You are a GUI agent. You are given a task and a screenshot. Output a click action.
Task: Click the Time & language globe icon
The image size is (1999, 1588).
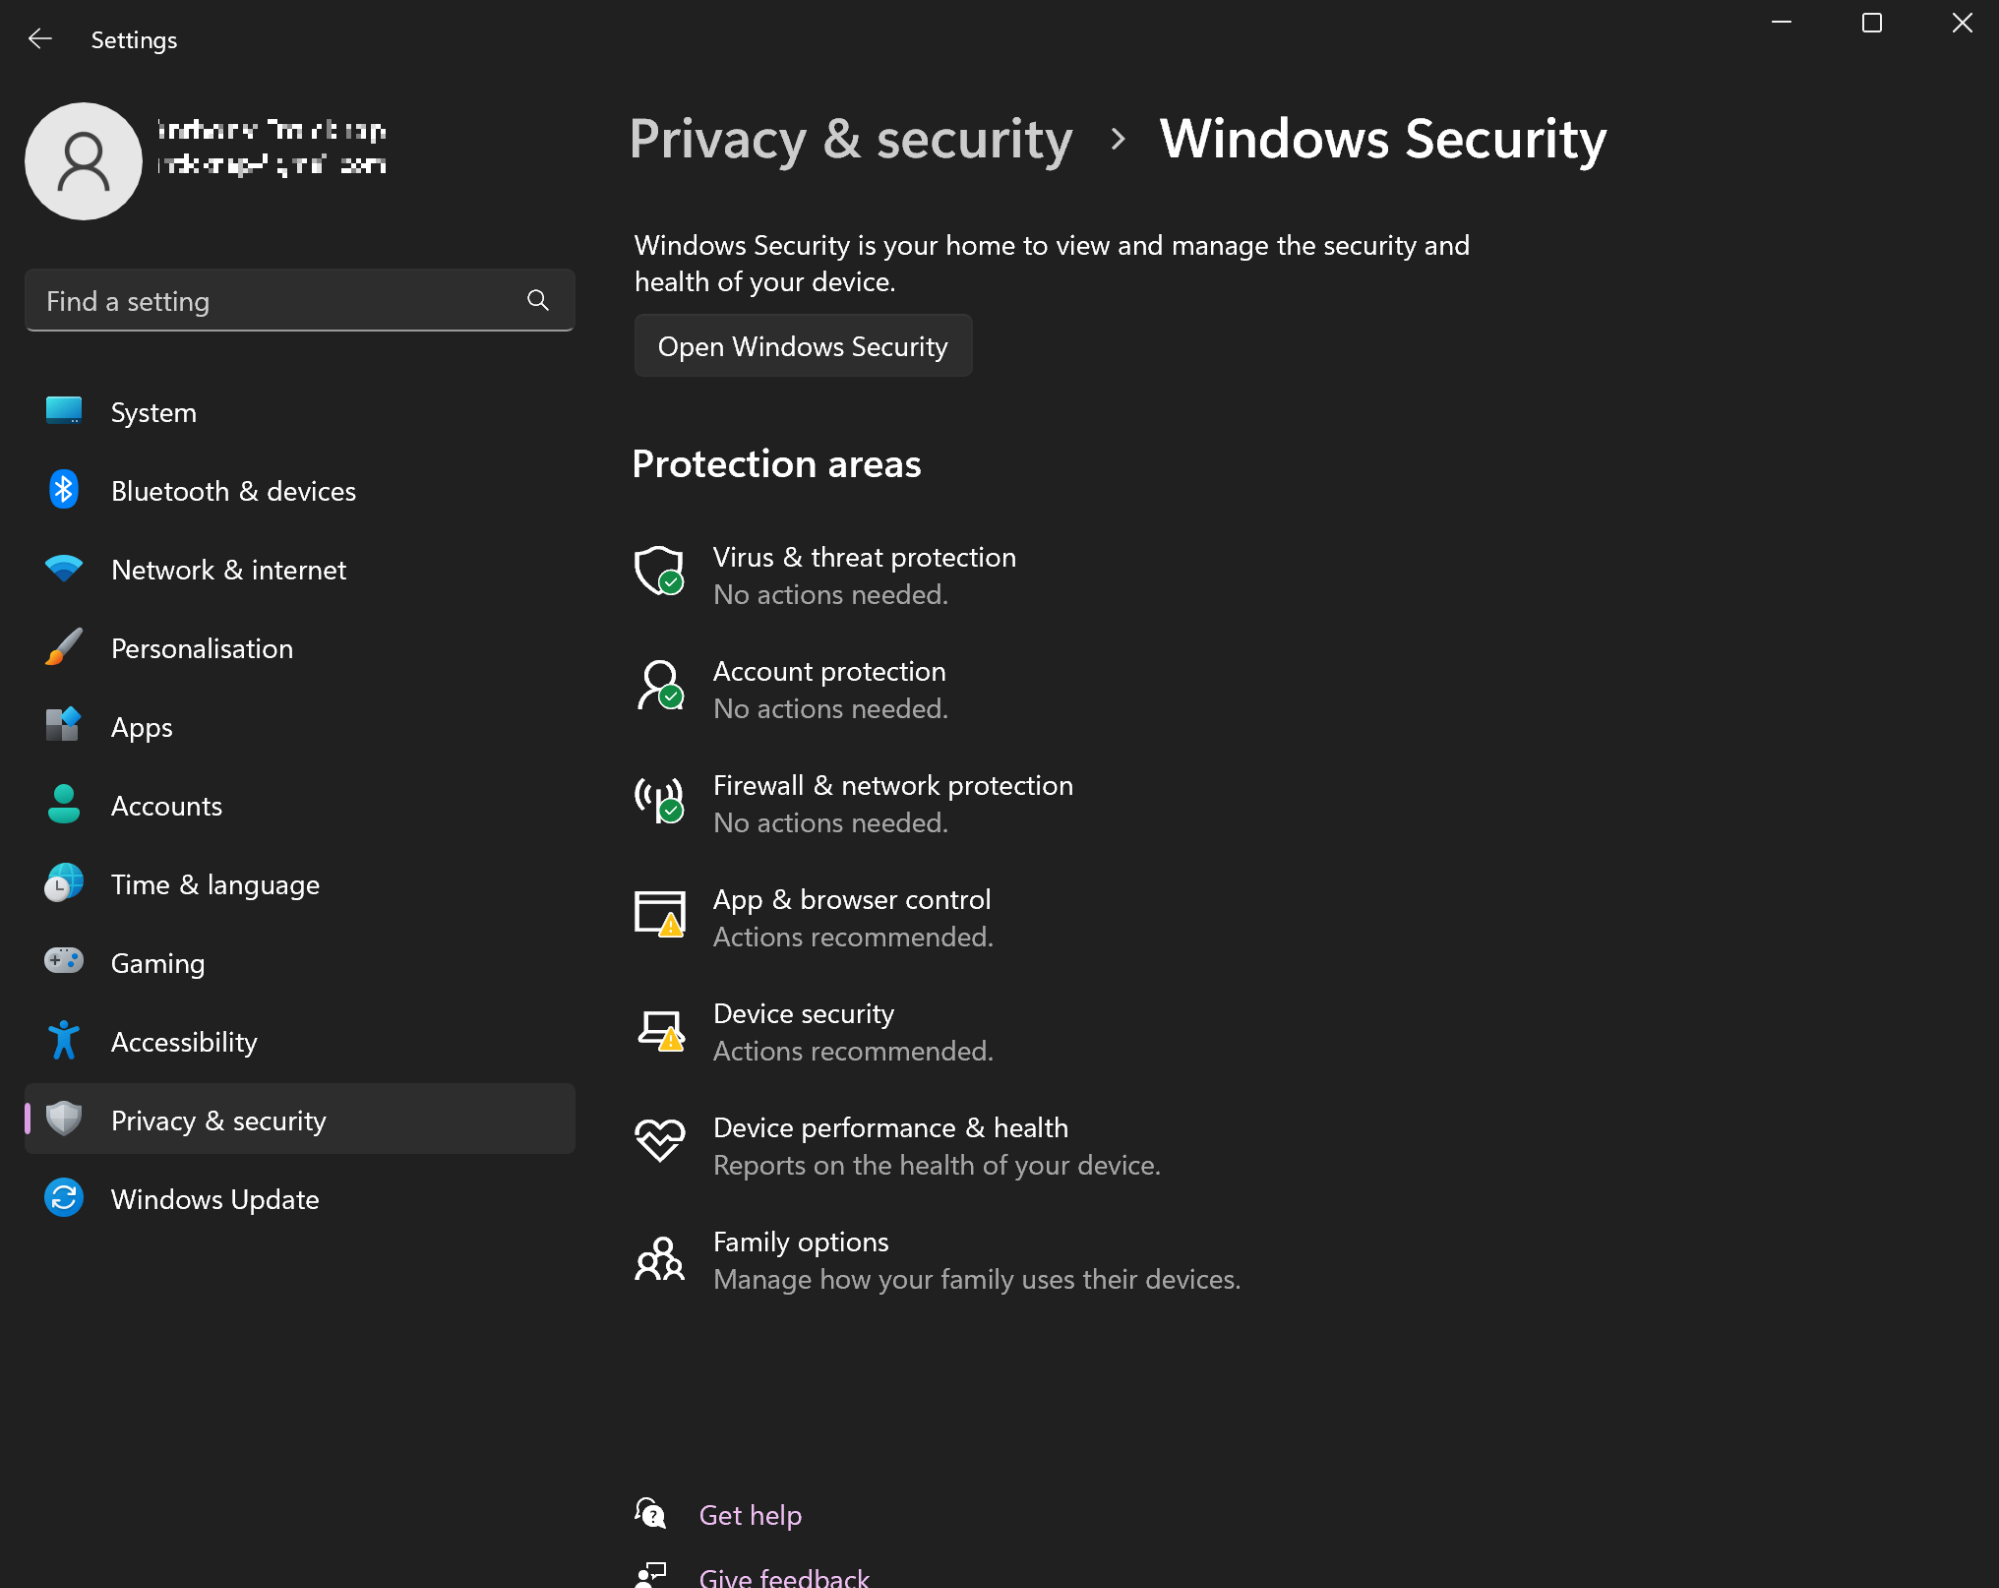(x=64, y=883)
